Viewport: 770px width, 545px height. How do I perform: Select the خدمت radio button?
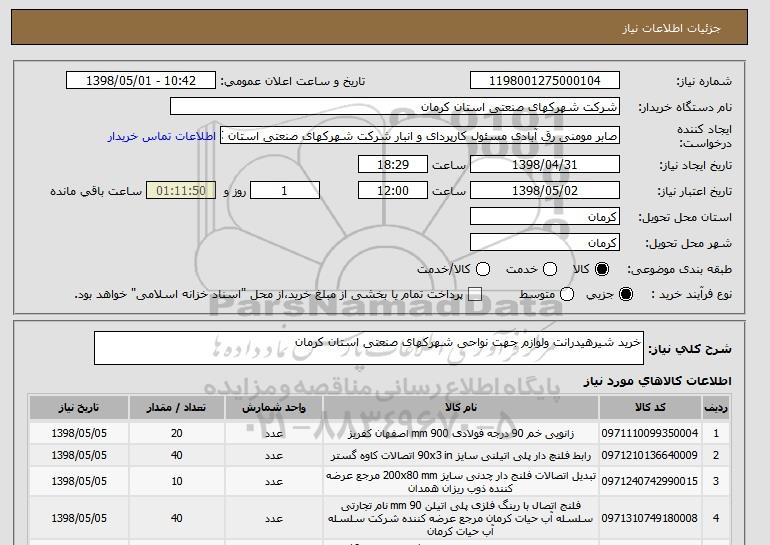click(x=550, y=269)
